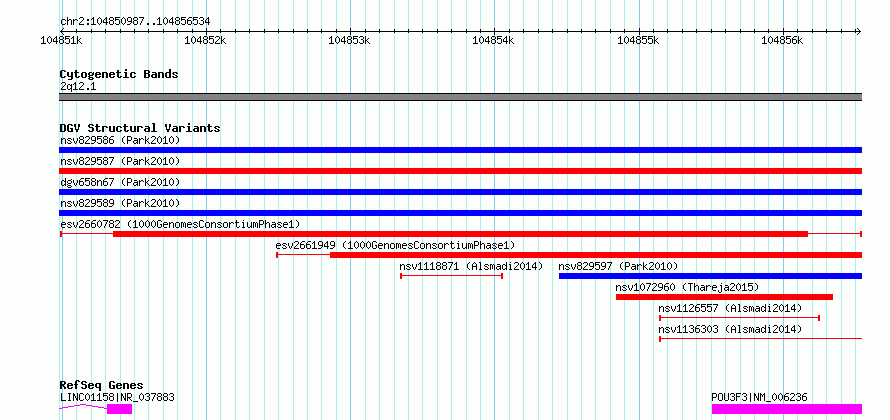The width and height of the screenshot is (890, 420).
Task: Select the blue bar for dgv658n67
Action: [x=460, y=192]
